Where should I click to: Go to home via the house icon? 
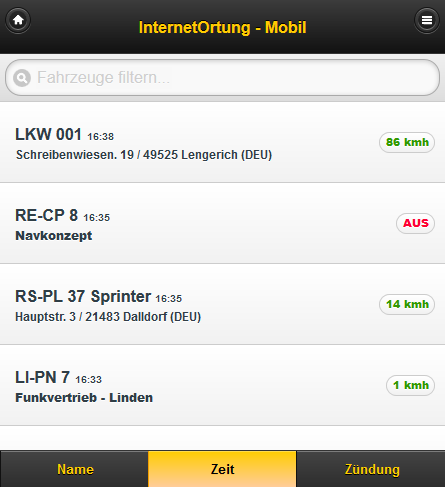point(18,20)
